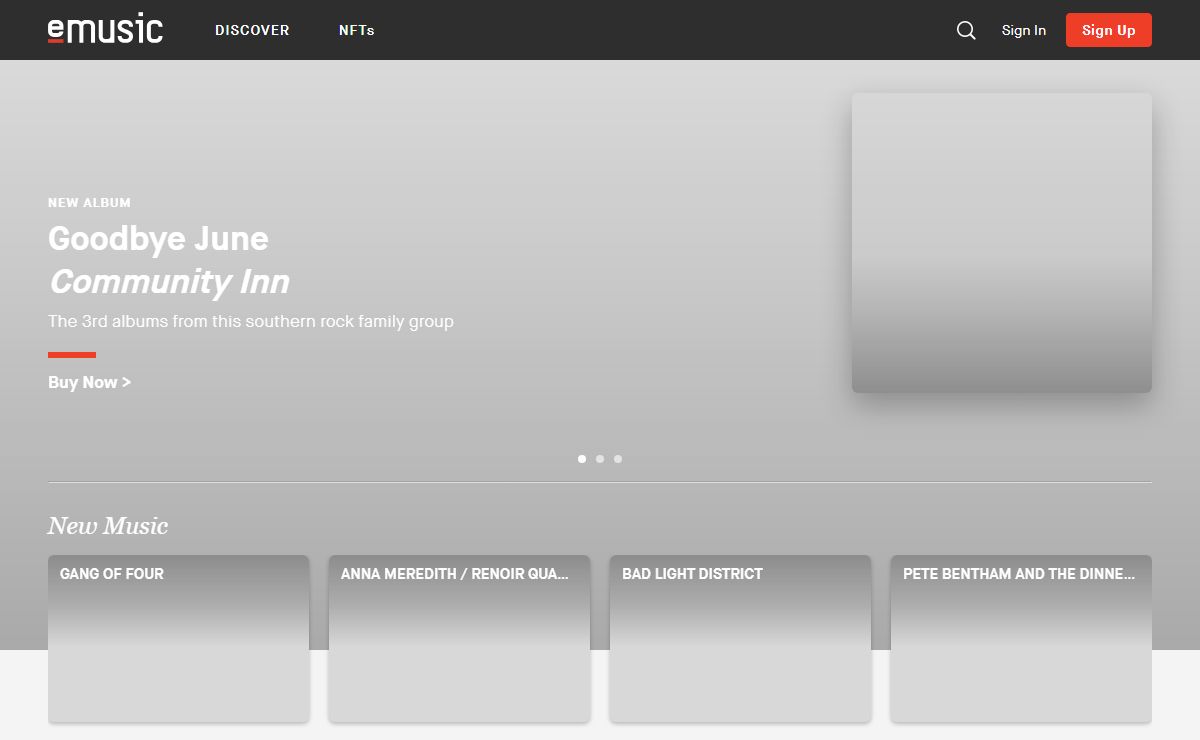Click the red Sign Up button
The image size is (1200, 740).
click(1109, 30)
